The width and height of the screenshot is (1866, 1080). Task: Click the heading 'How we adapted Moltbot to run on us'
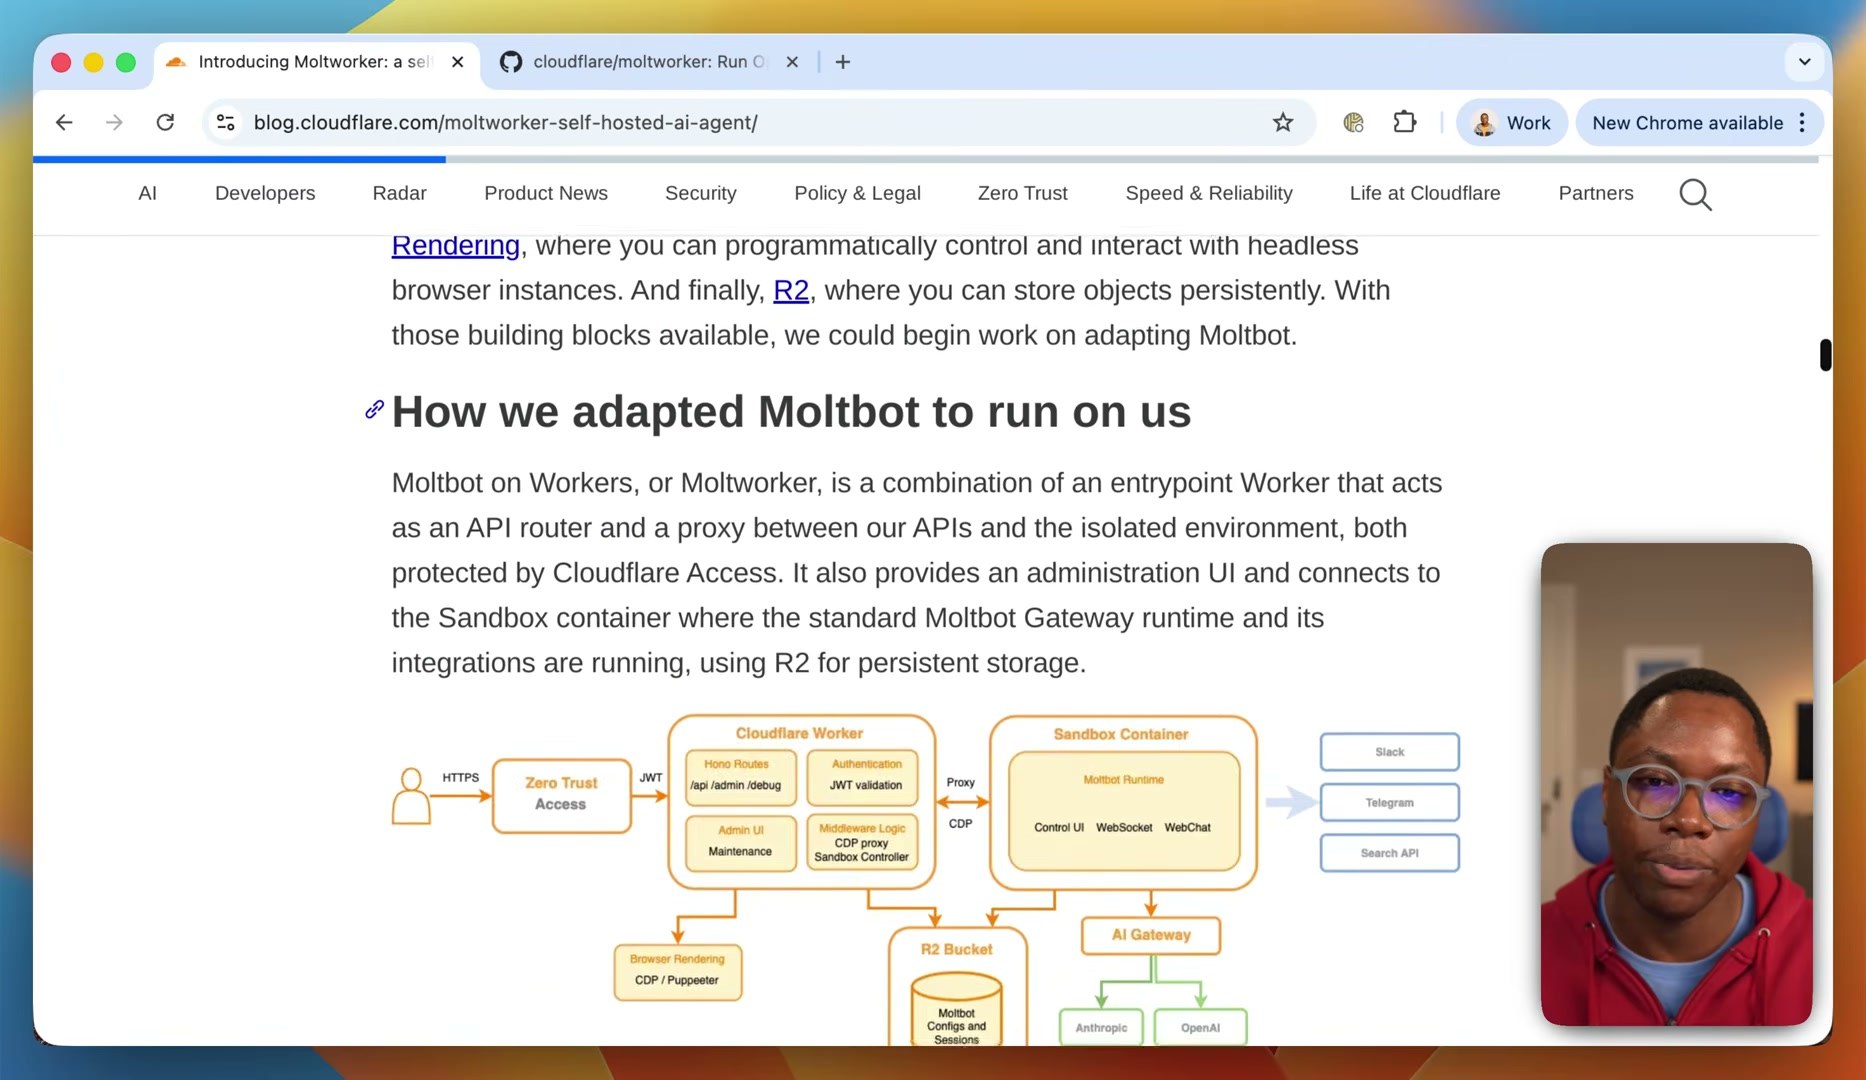[791, 411]
